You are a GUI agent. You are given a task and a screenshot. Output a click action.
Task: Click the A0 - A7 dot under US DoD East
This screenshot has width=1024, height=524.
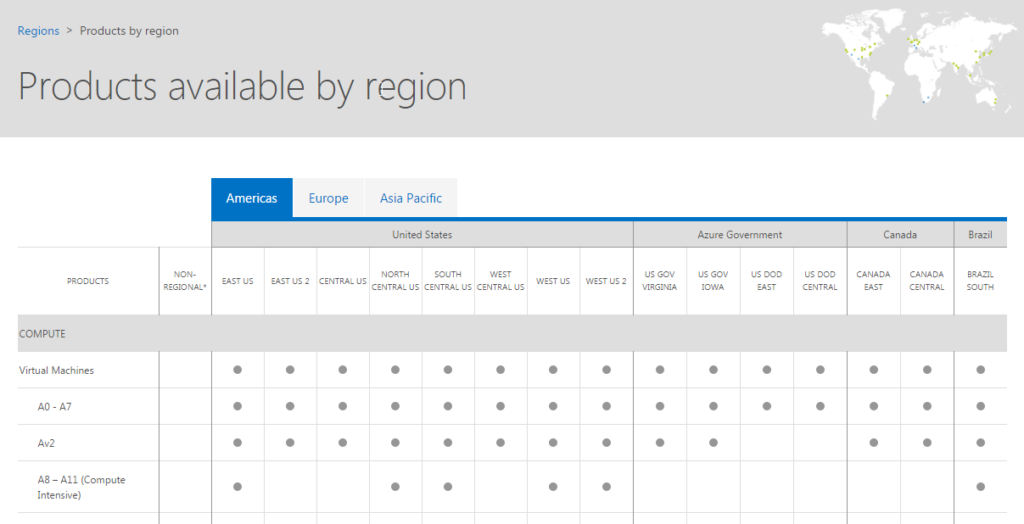(x=767, y=406)
